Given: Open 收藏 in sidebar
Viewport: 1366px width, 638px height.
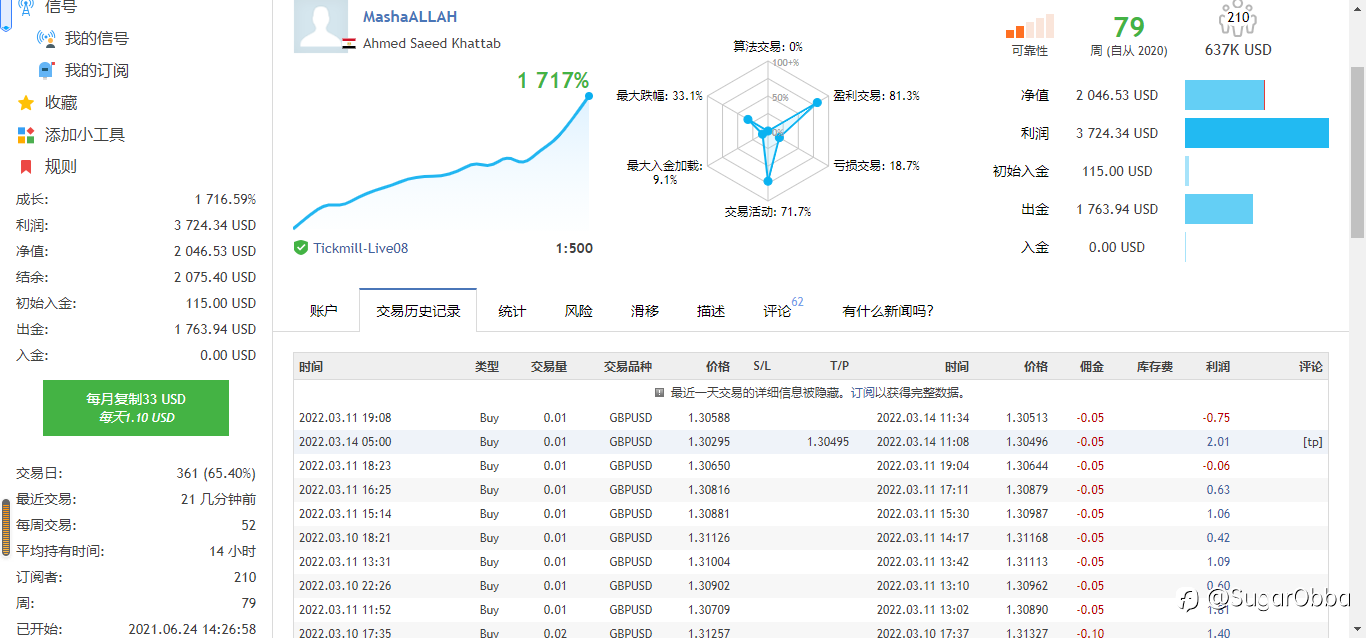Looking at the screenshot, I should (x=61, y=103).
